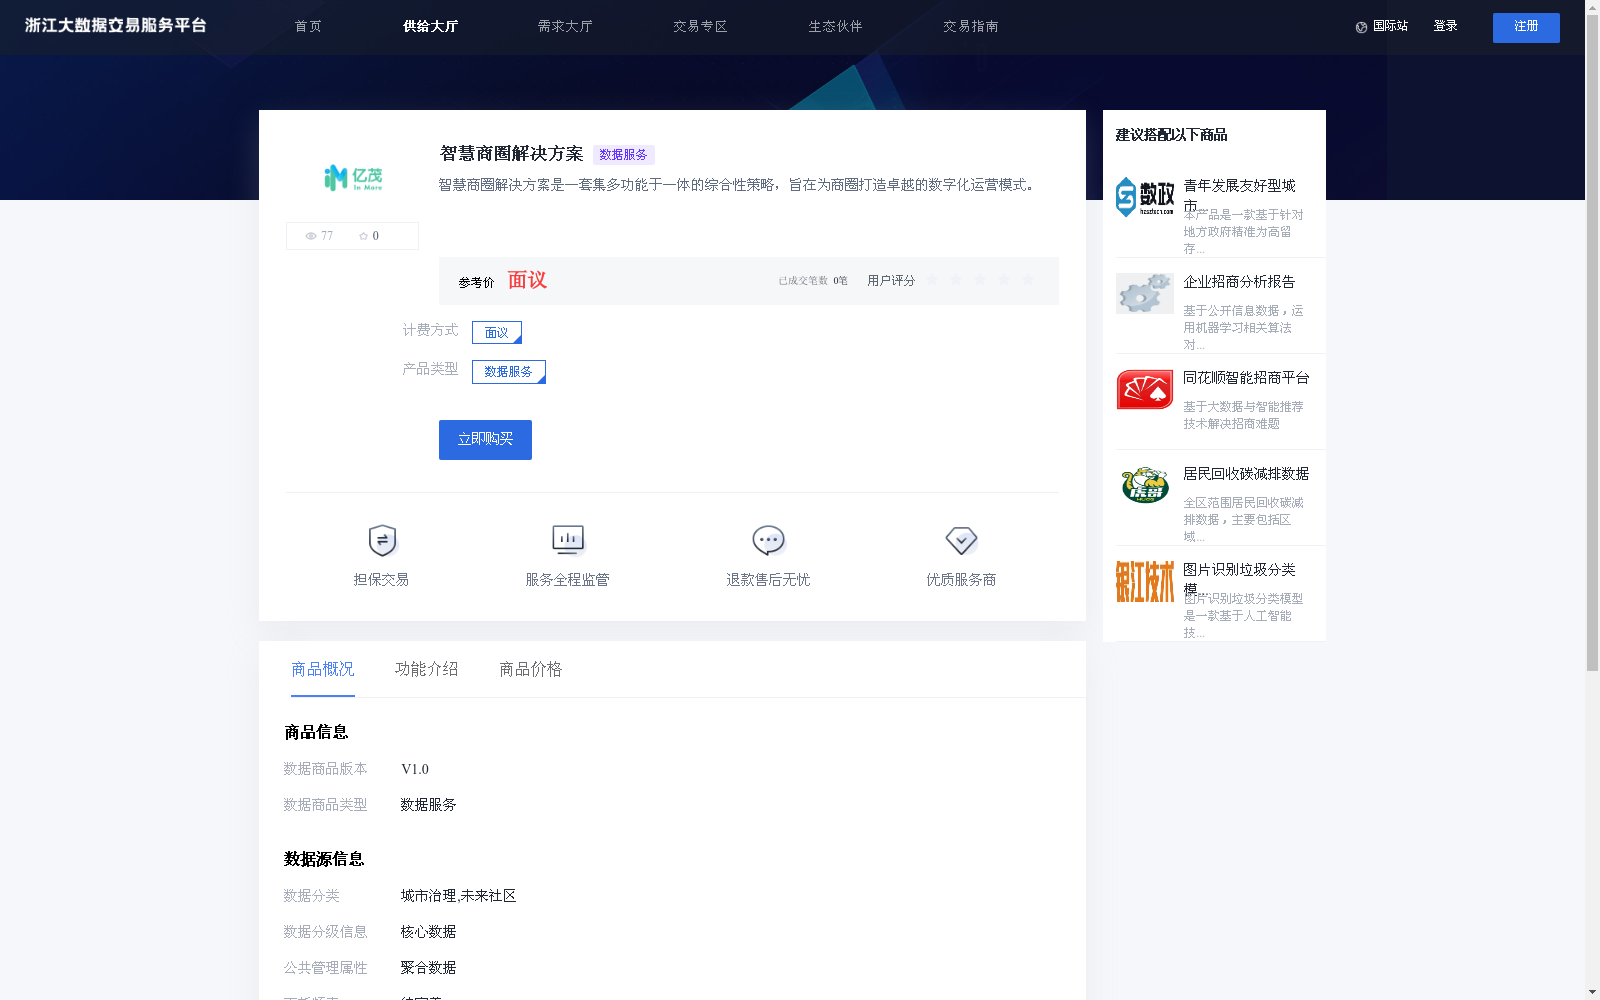Open the 数政 logo thumbnail
1600x1000 pixels.
coord(1145,197)
